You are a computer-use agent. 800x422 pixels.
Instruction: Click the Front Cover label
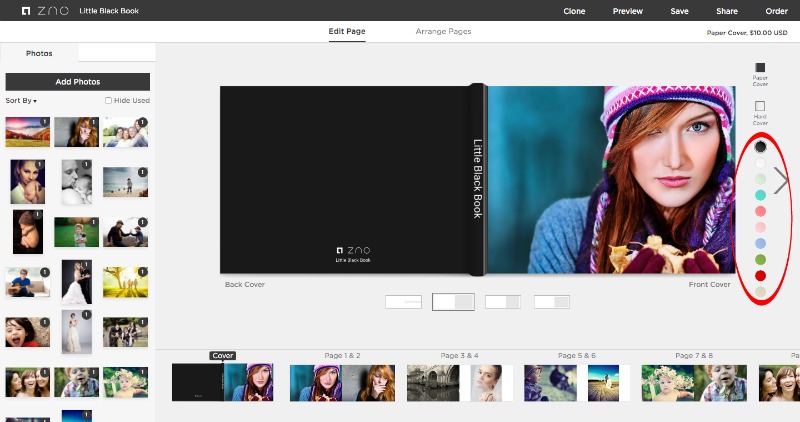(x=709, y=284)
